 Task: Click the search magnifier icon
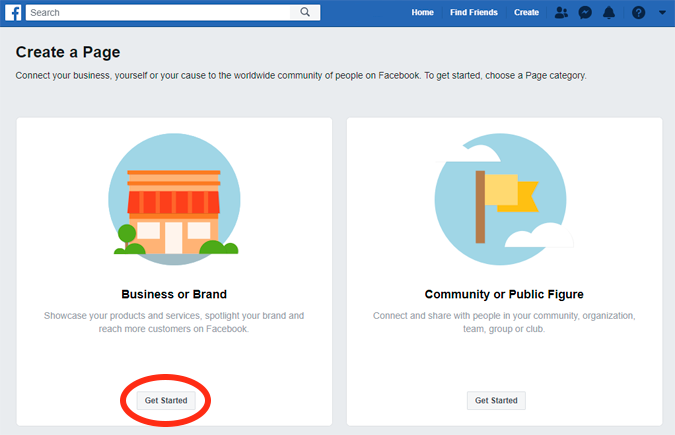click(305, 12)
